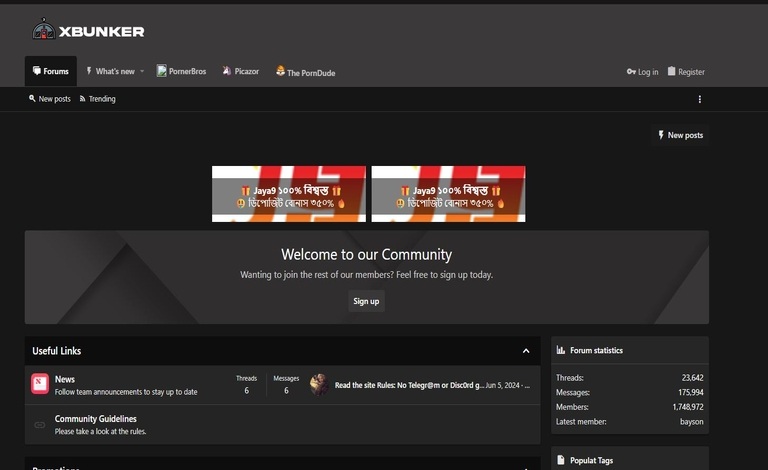Screen dimensions: 768x470
Task: Click the Register clipboard icon
Action: (x=672, y=71)
